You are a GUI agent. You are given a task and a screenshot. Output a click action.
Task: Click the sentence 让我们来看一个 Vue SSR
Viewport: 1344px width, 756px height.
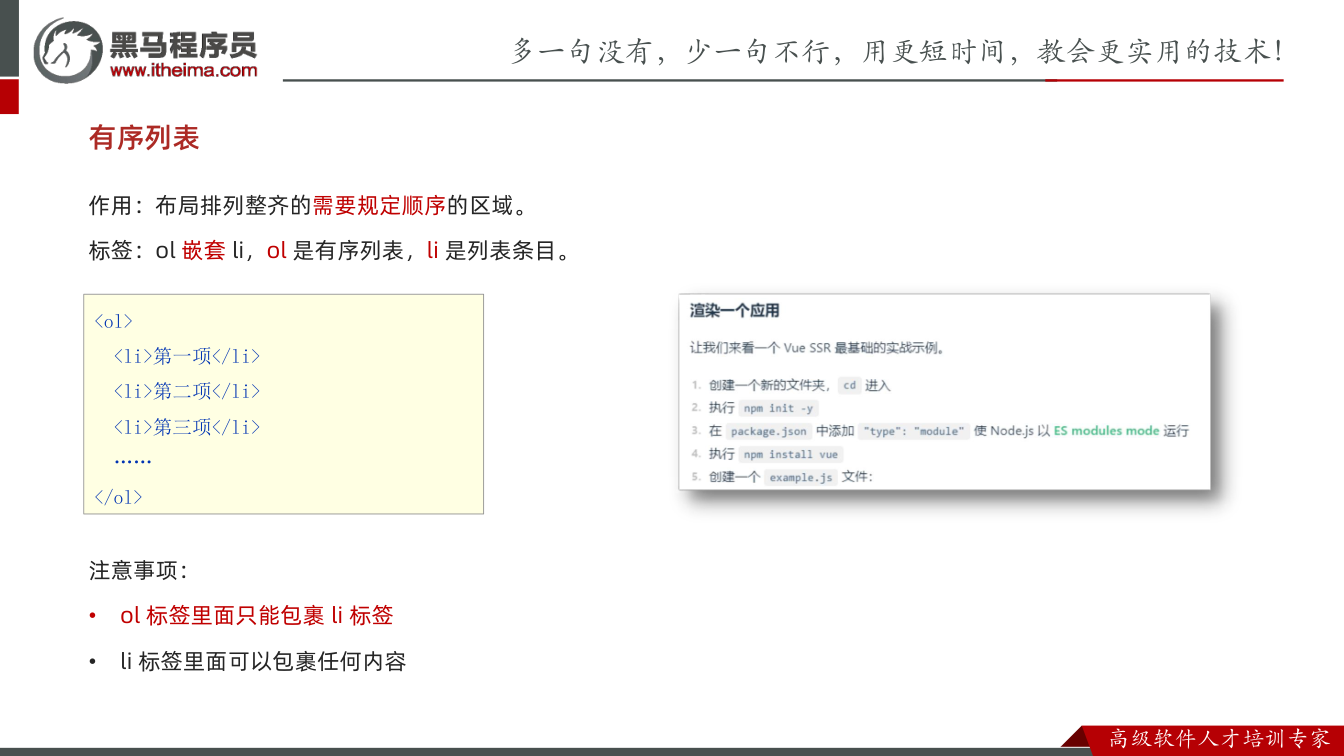(817, 349)
